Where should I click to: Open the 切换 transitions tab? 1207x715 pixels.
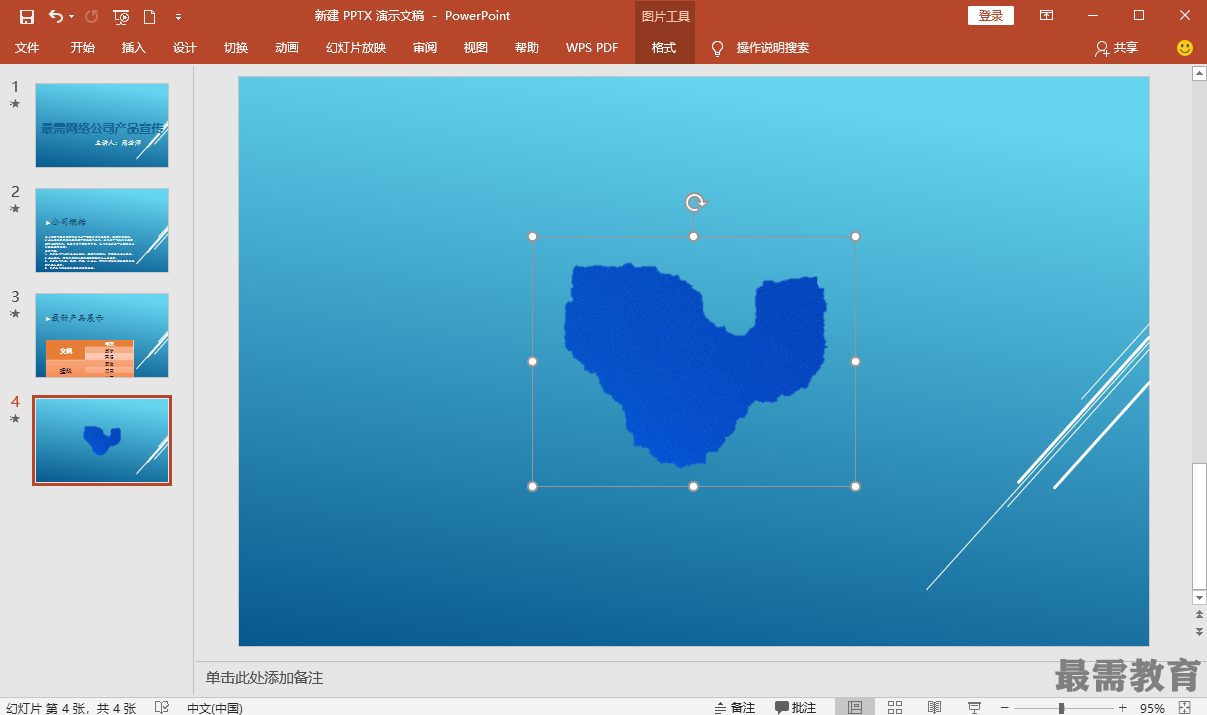tap(236, 48)
